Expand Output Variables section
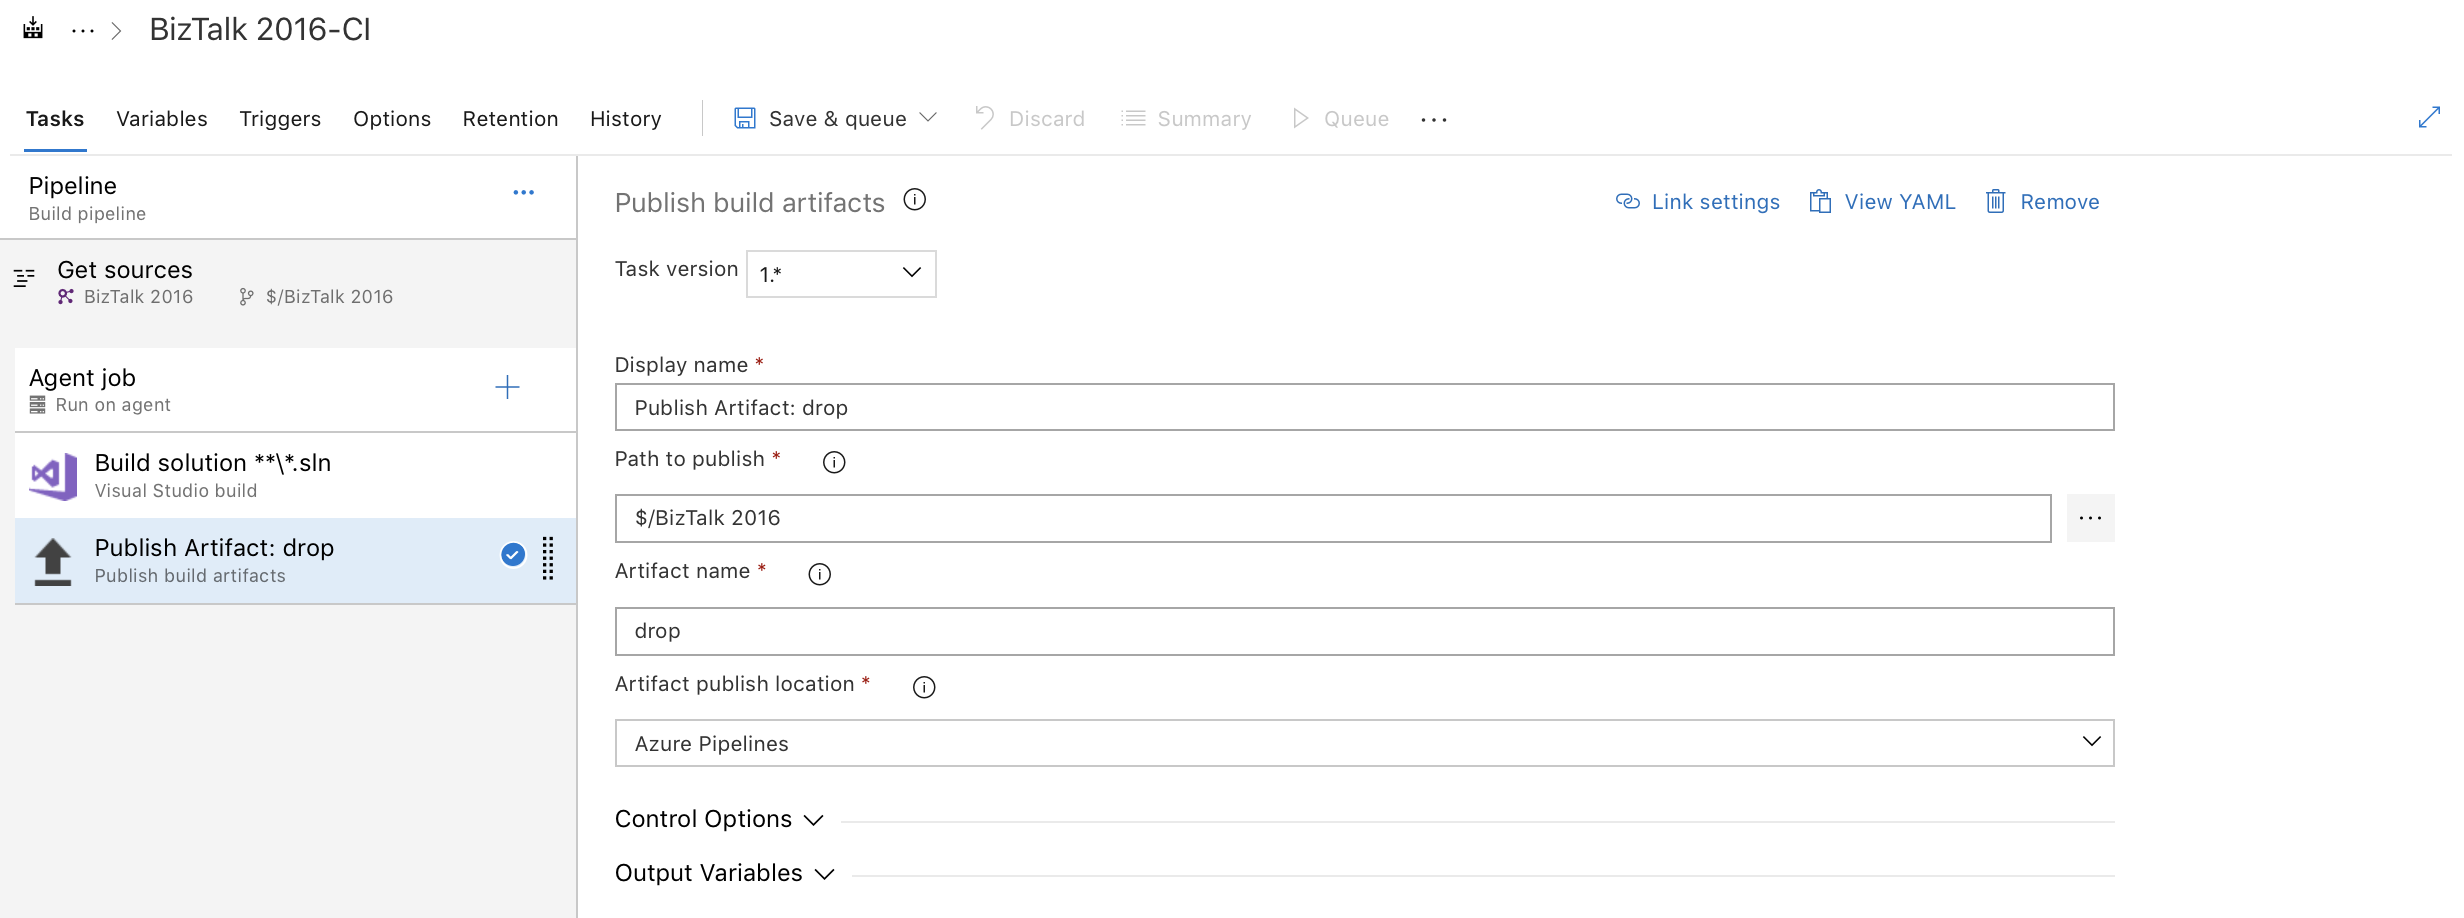The height and width of the screenshot is (918, 2464). click(724, 873)
